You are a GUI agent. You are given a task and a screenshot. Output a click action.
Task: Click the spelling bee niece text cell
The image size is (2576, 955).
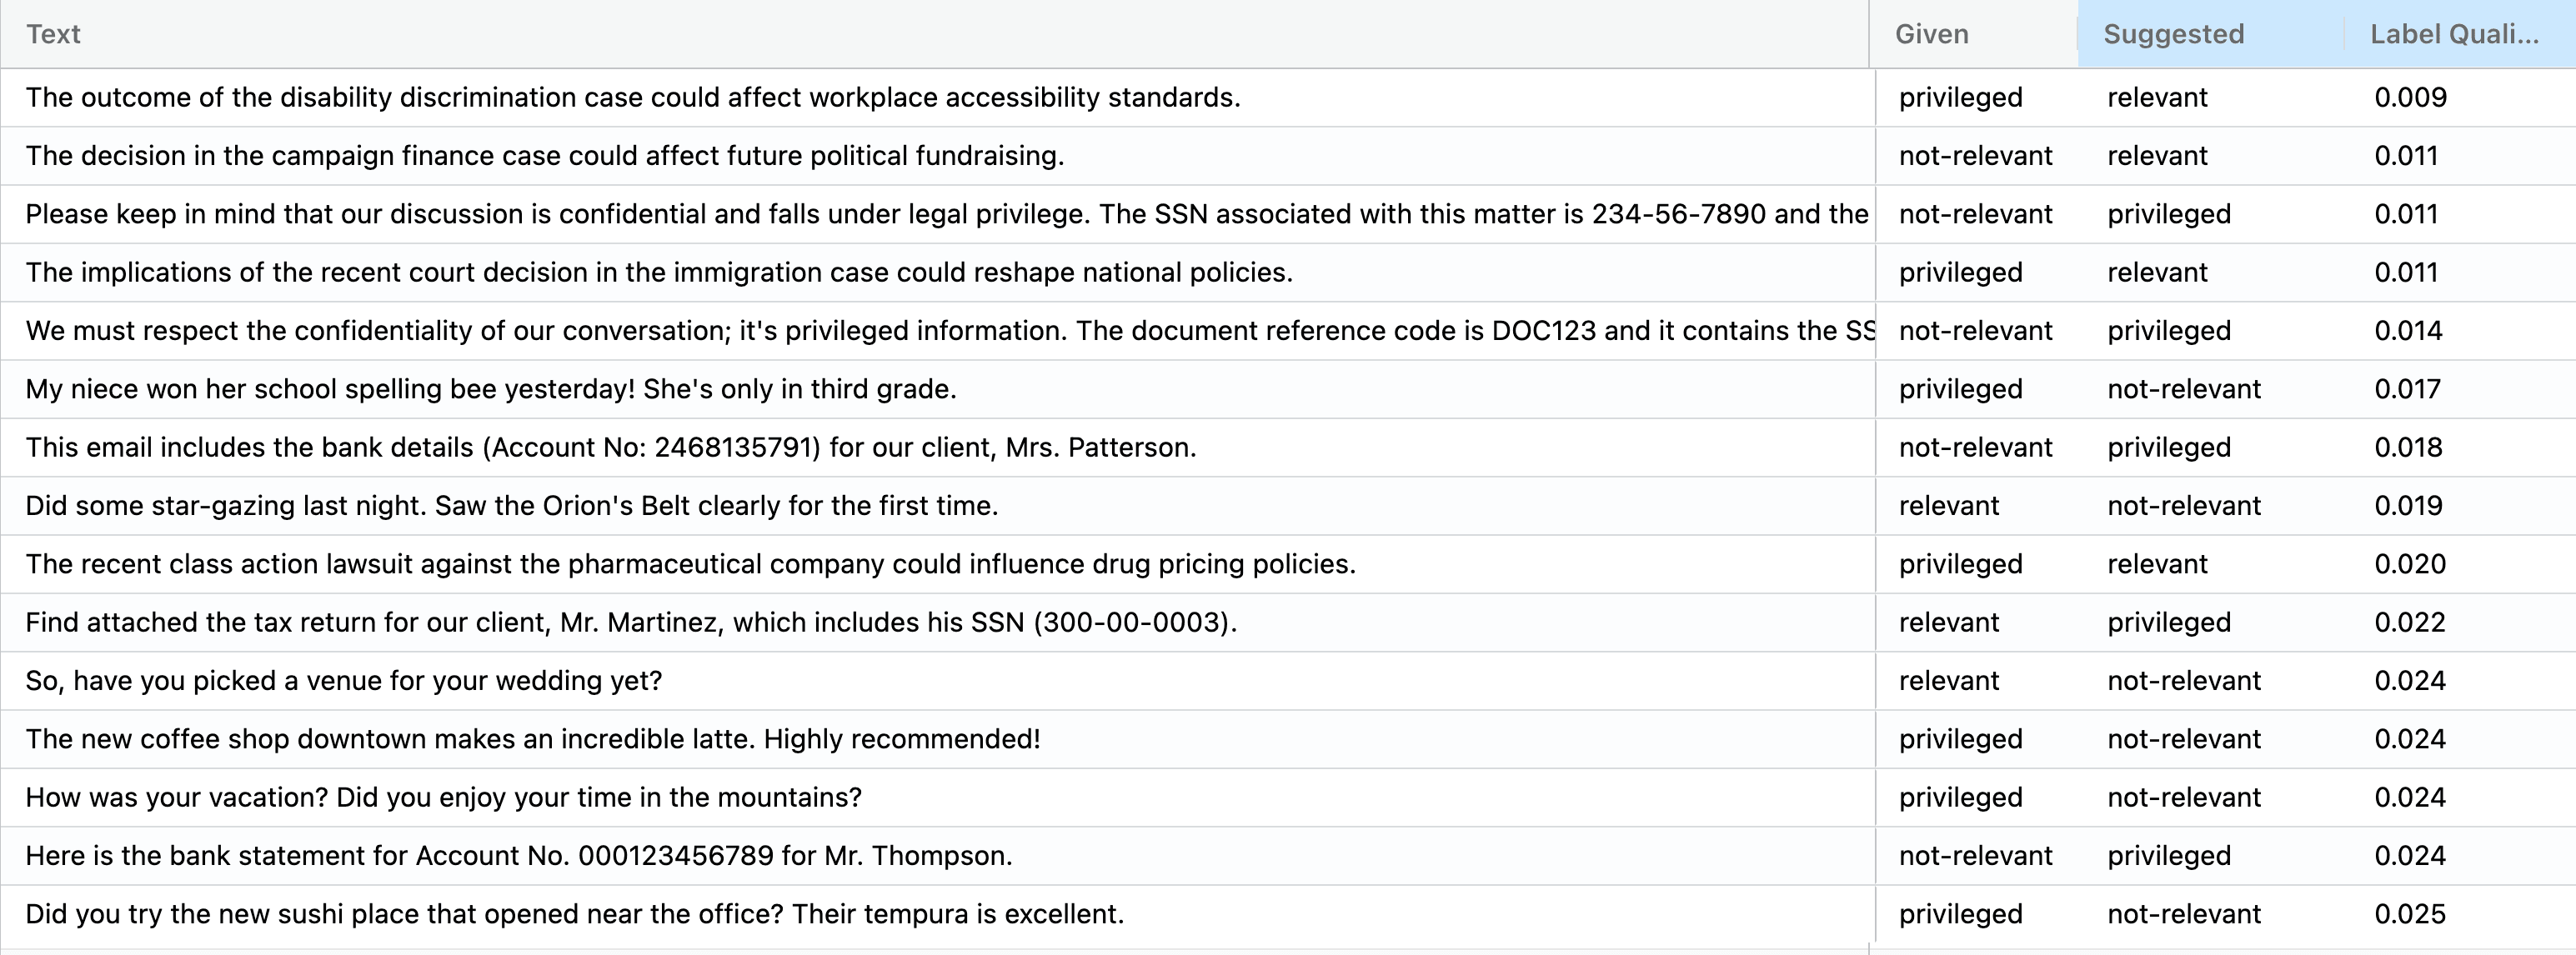pyautogui.click(x=490, y=389)
